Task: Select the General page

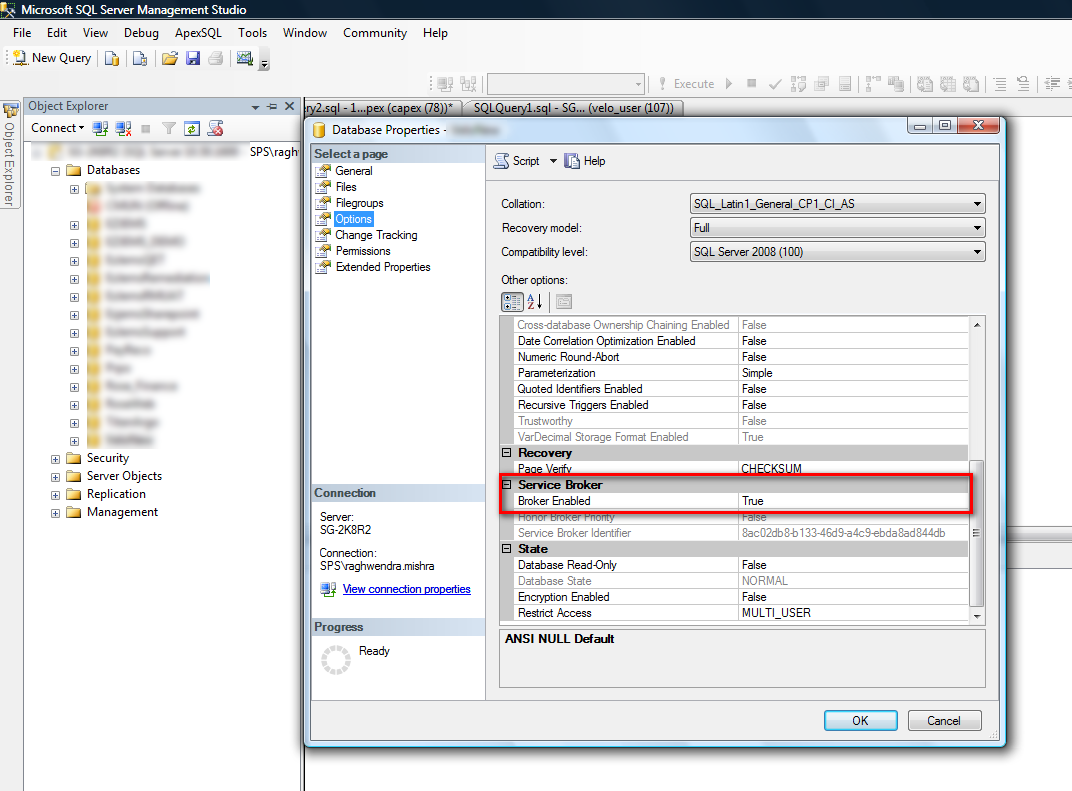Action: click(353, 171)
